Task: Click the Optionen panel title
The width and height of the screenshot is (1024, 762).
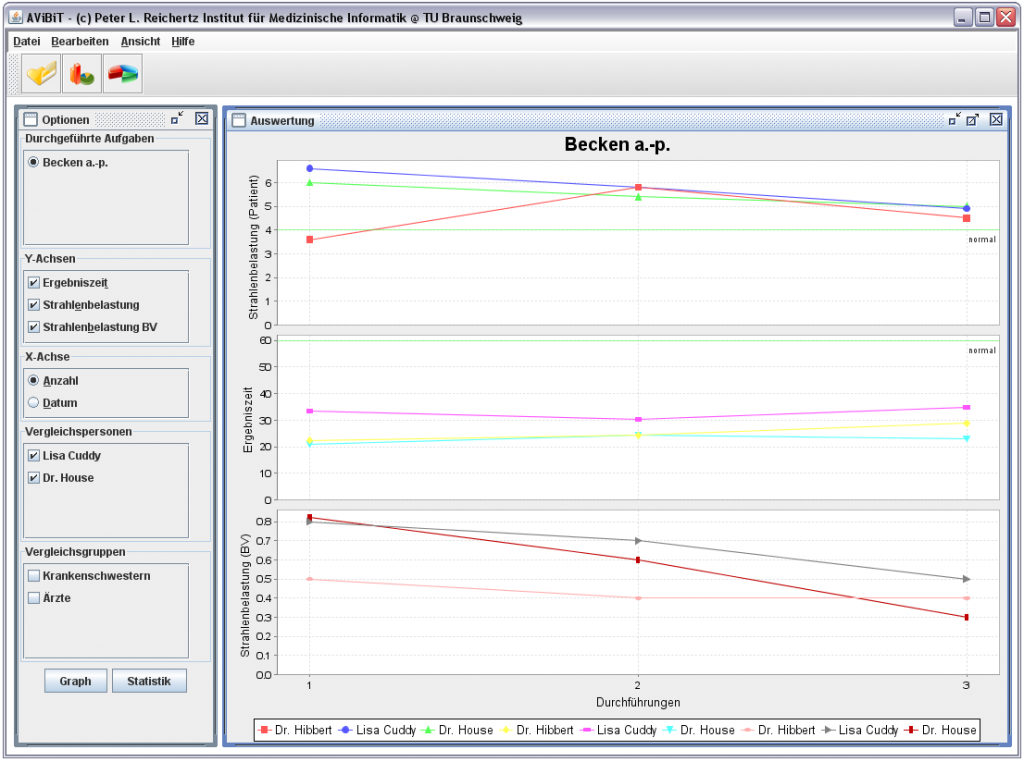Action: [65, 120]
